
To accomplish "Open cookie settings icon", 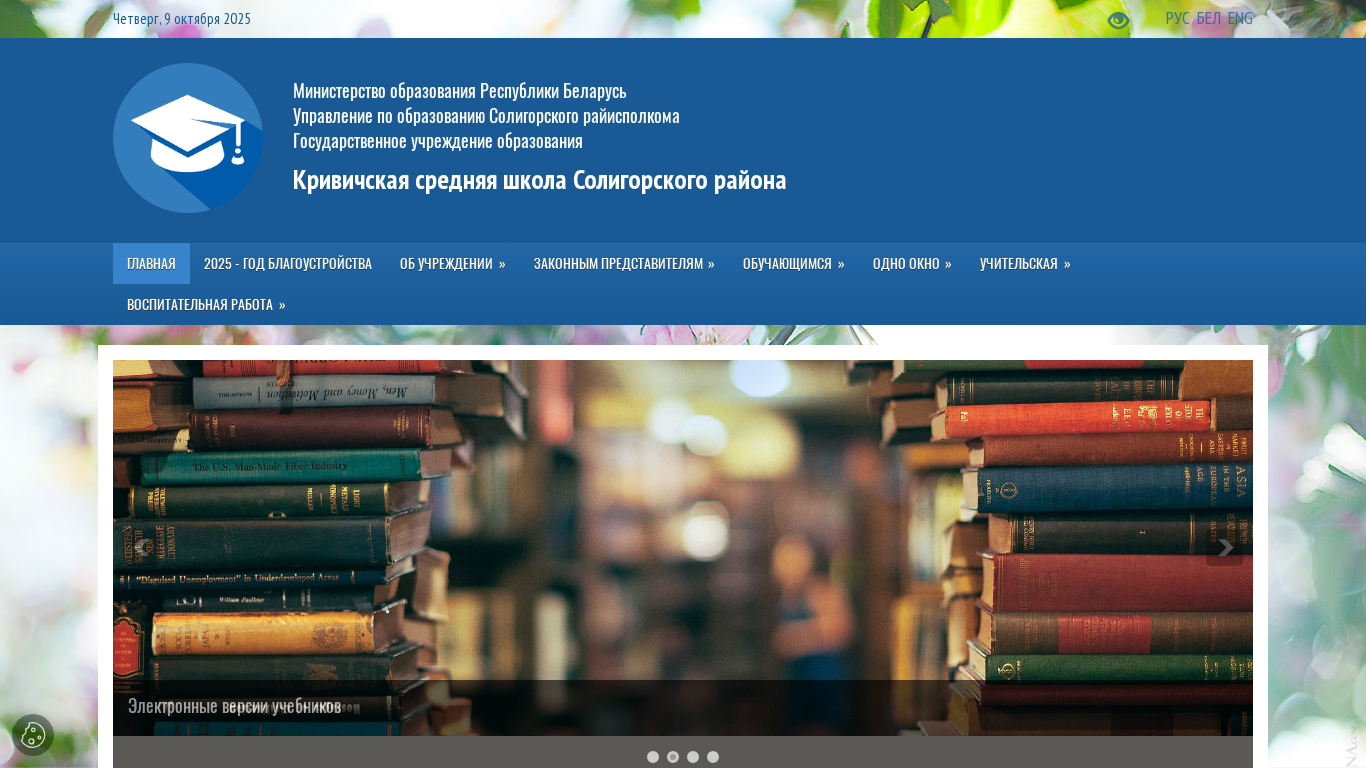I will pyautogui.click(x=33, y=735).
